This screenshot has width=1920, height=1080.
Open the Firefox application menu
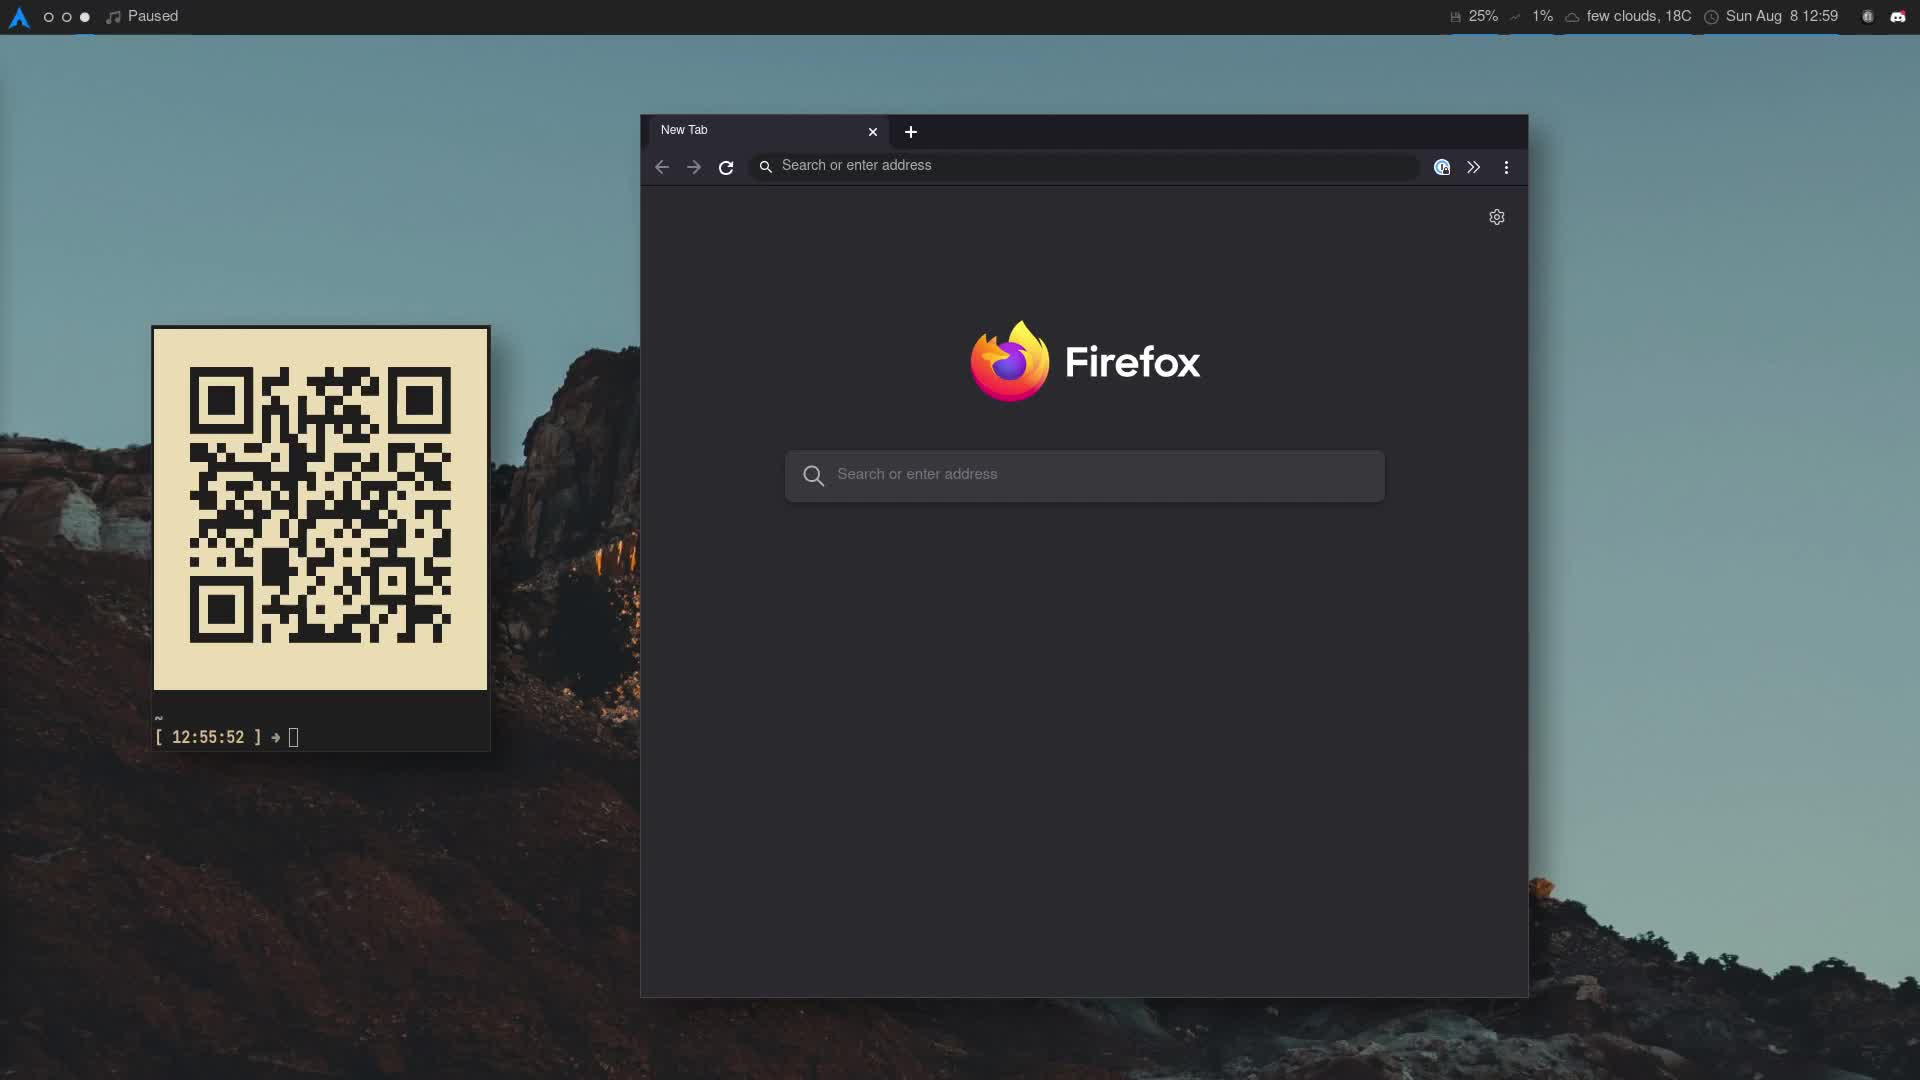[x=1506, y=167]
